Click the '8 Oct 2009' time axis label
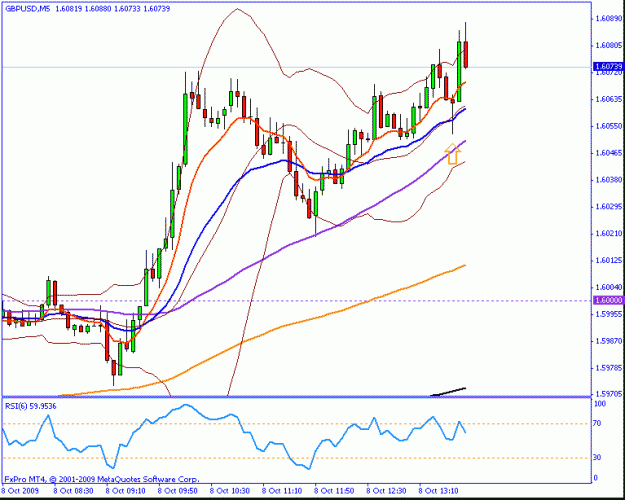The image size is (625, 500). point(21,491)
